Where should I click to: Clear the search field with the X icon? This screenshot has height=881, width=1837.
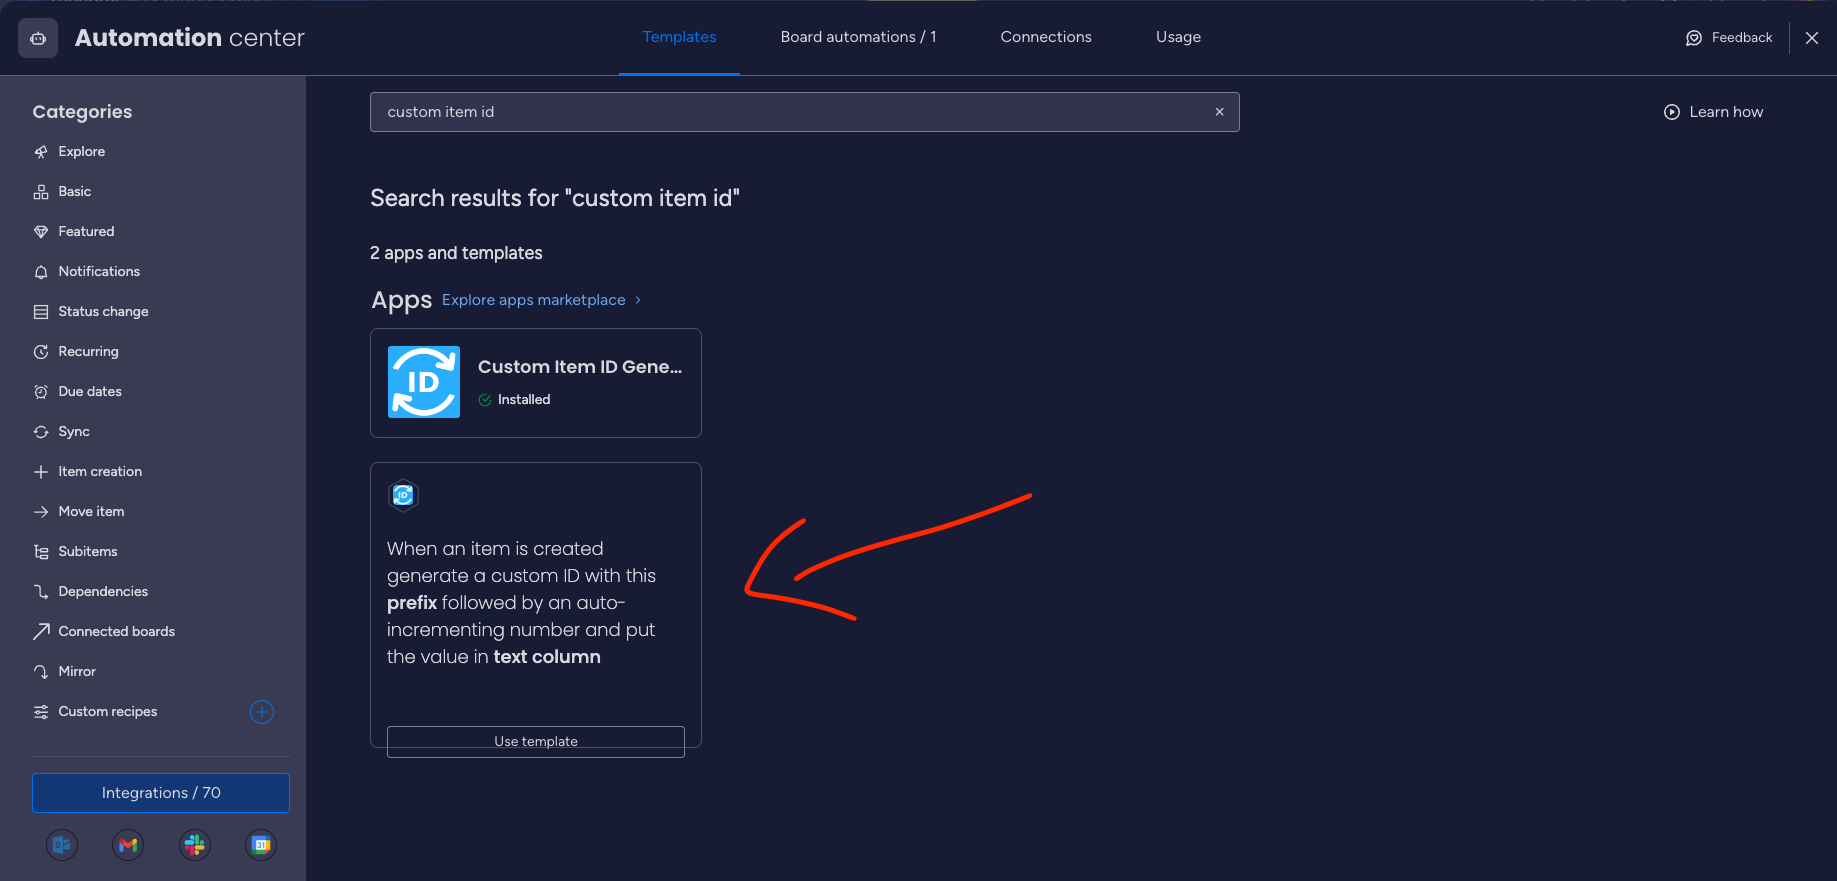1219,112
